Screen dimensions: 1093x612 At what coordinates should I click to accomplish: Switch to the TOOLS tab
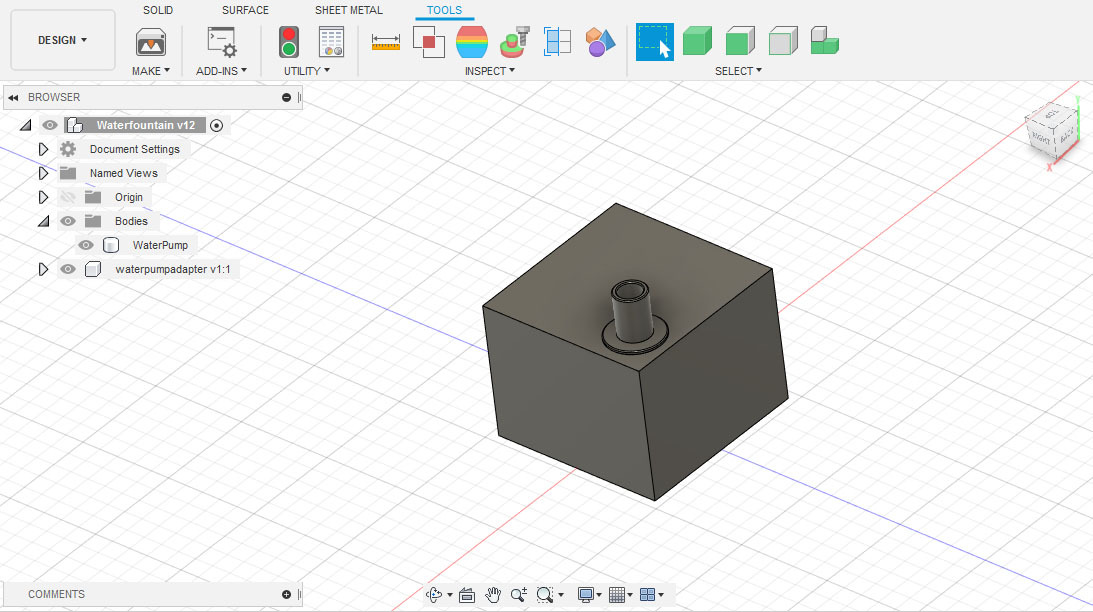click(x=444, y=10)
